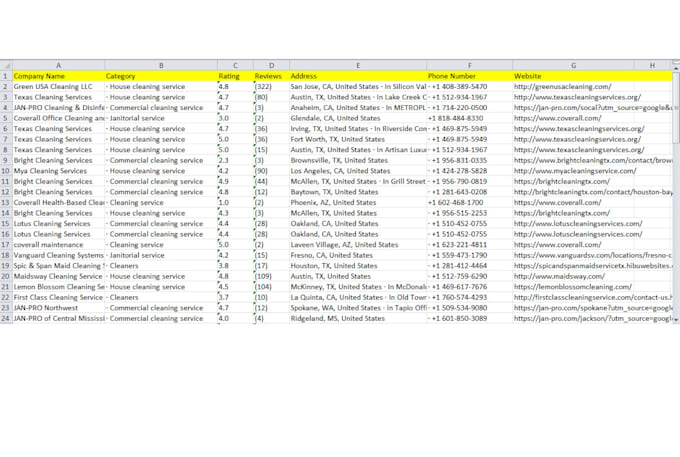
Task: Open the lemonblossomcleaning.com website link
Action: pos(573,287)
